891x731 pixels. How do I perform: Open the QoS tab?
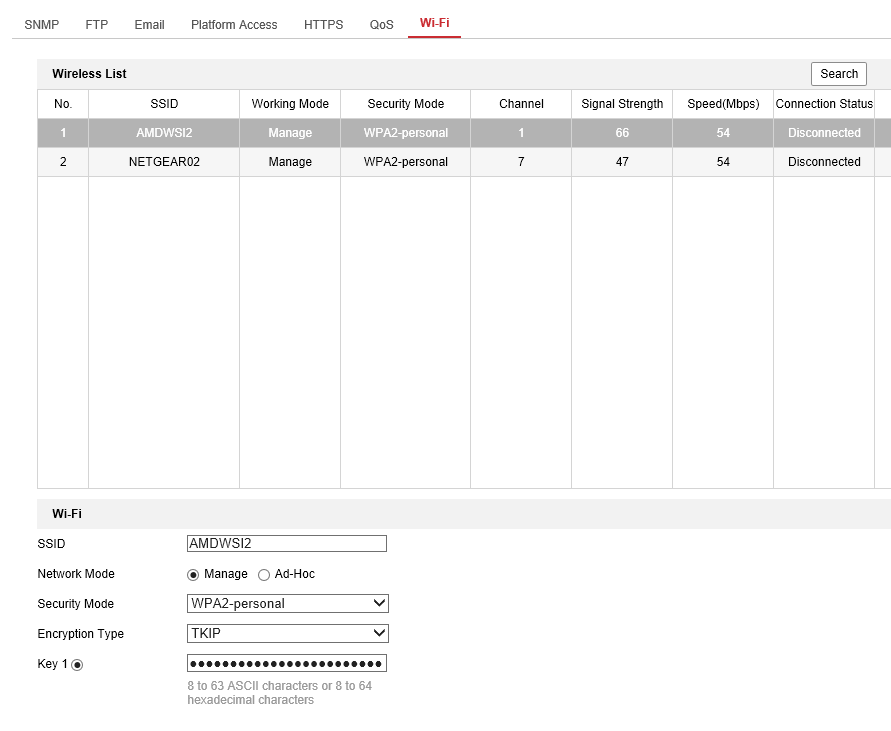381,24
